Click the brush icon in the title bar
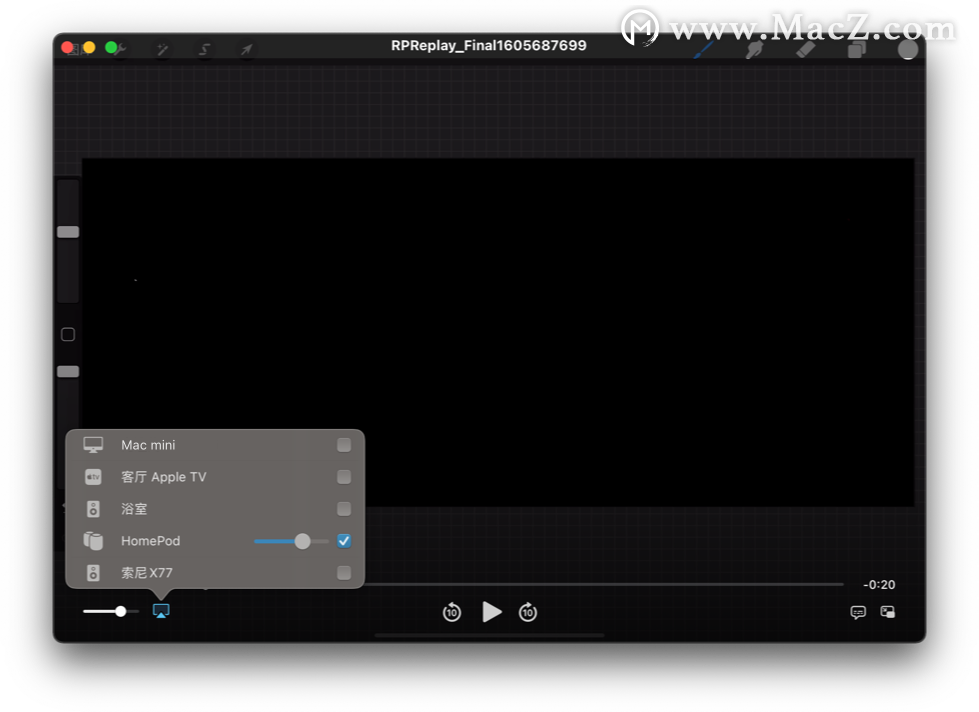The height and width of the screenshot is (712, 979). click(704, 50)
